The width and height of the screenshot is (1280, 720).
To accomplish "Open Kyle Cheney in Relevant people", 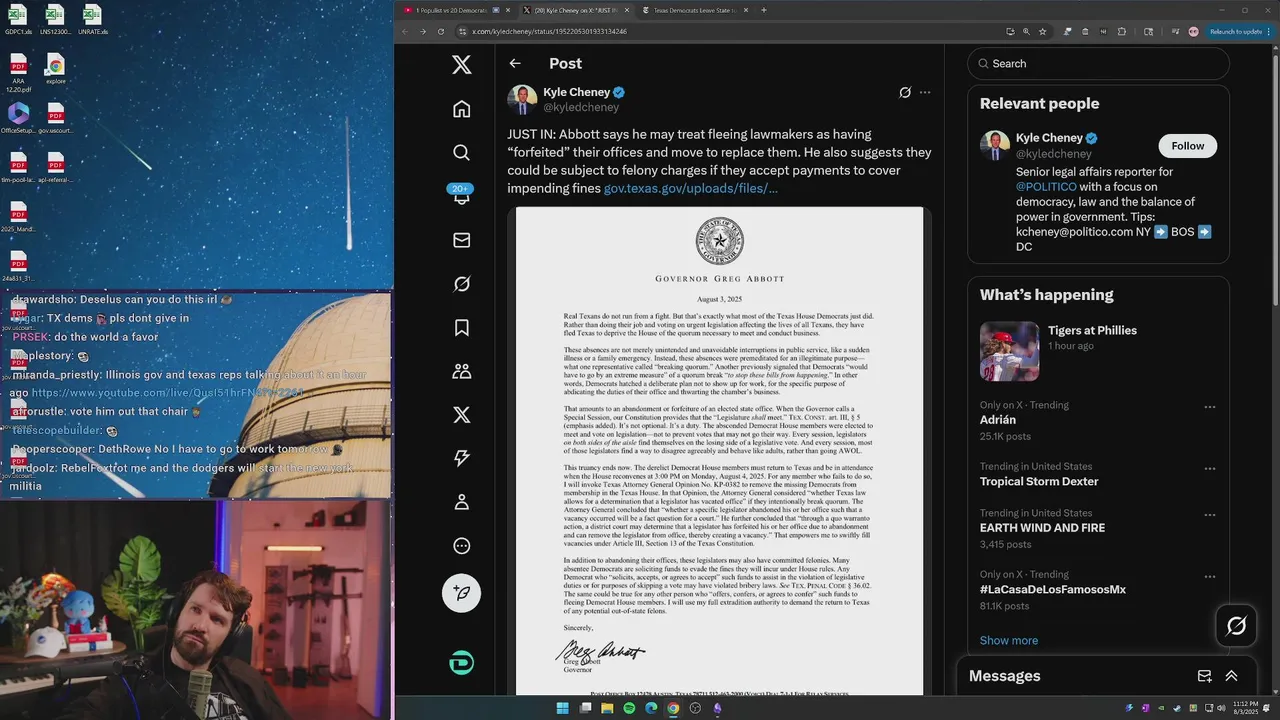I will [1049, 138].
